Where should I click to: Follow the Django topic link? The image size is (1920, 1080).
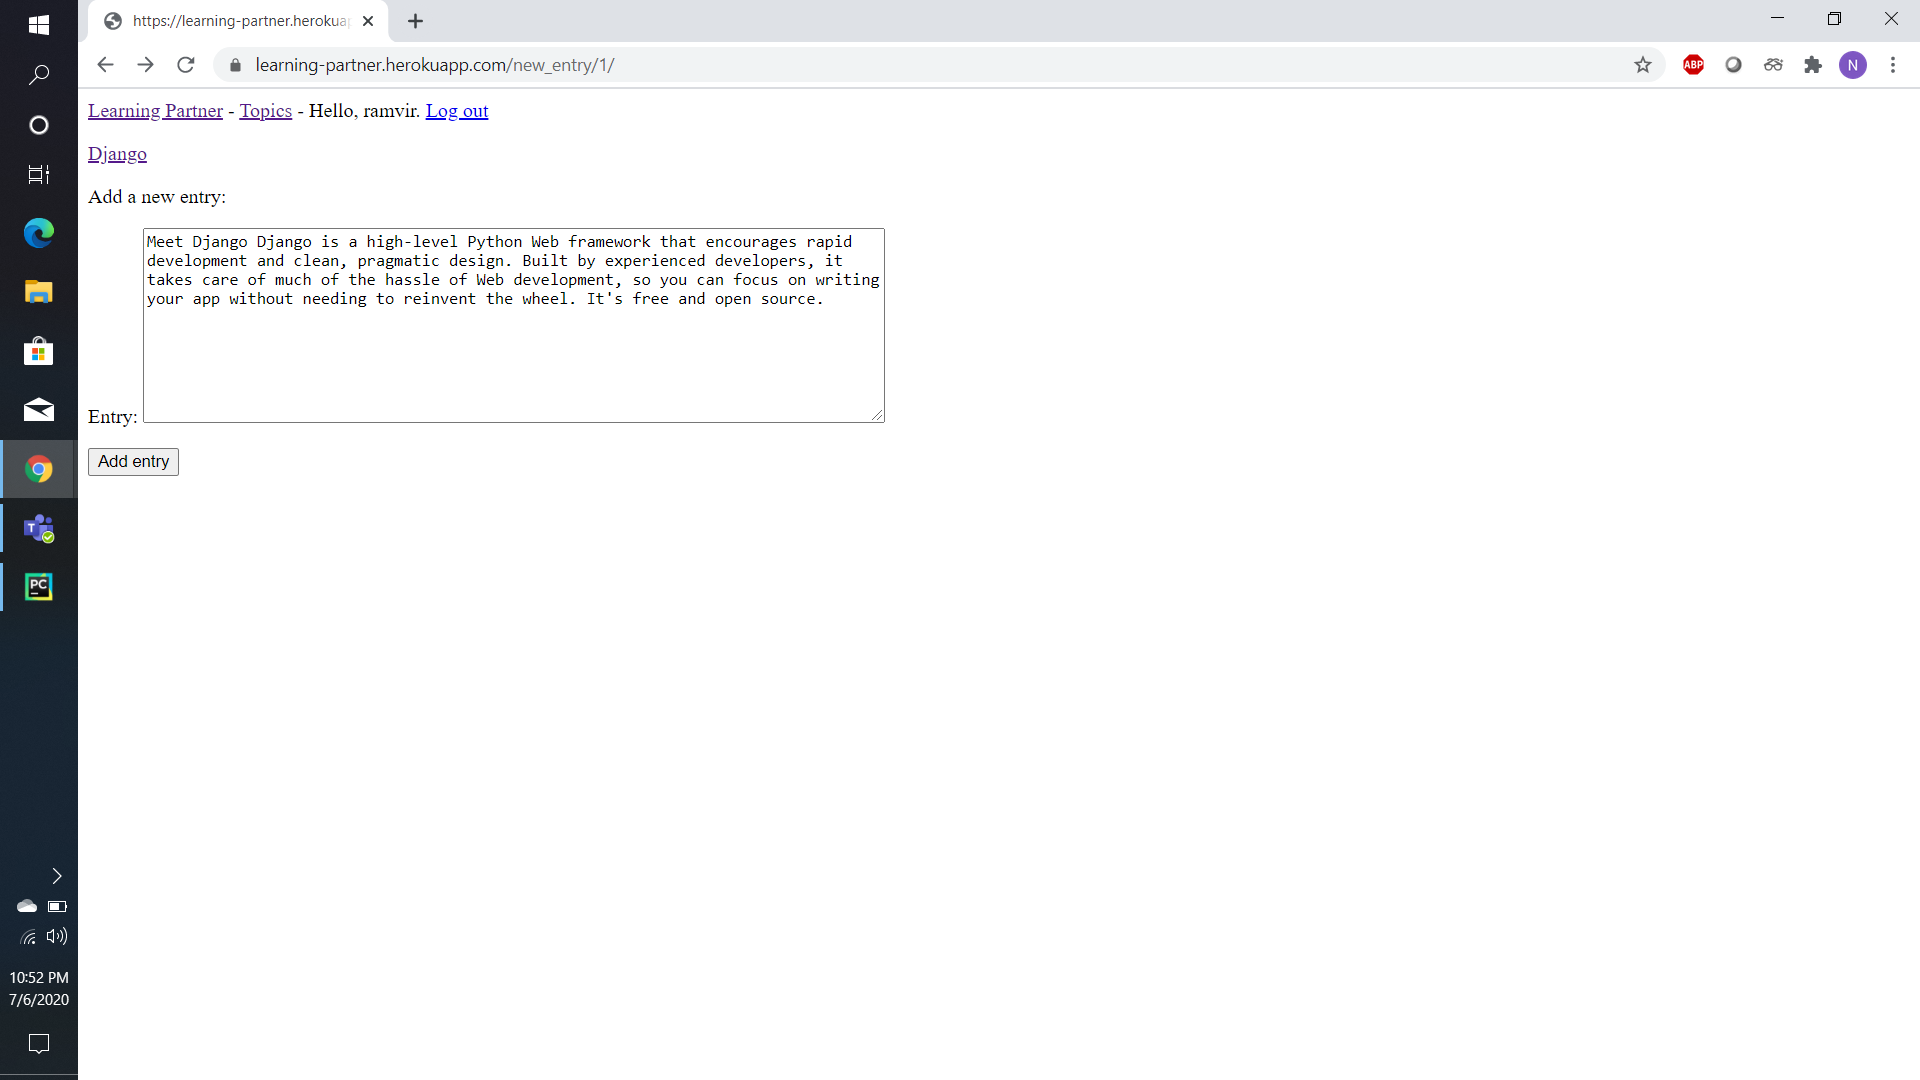click(x=117, y=153)
